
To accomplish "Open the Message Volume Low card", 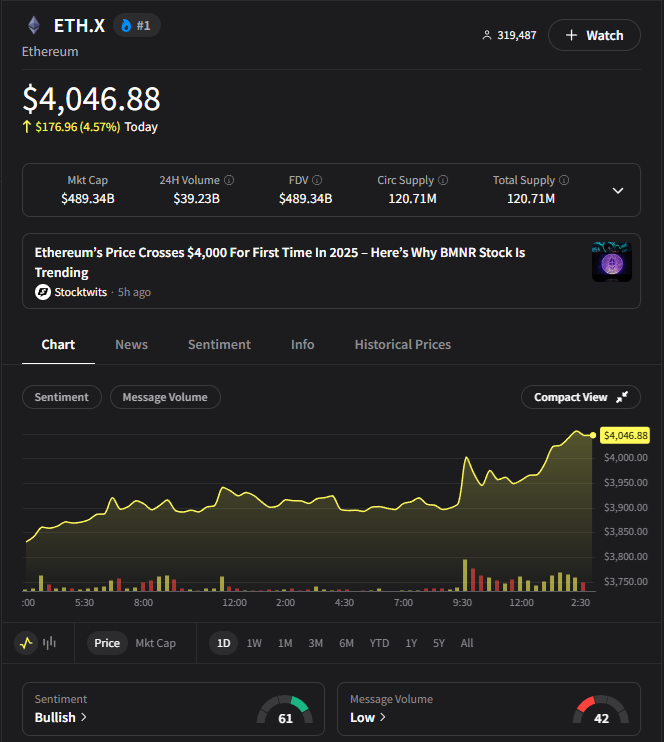I will click(x=489, y=709).
